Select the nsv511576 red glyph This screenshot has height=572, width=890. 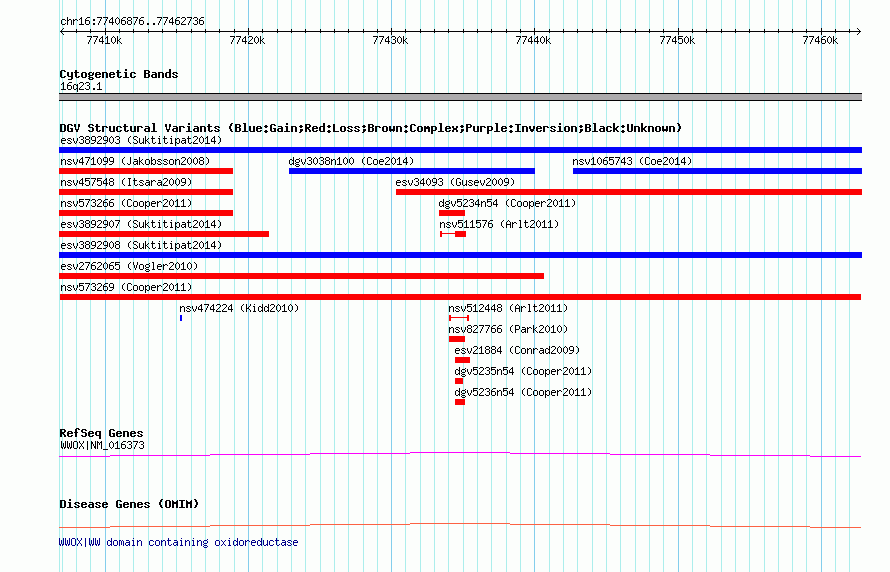(x=453, y=234)
